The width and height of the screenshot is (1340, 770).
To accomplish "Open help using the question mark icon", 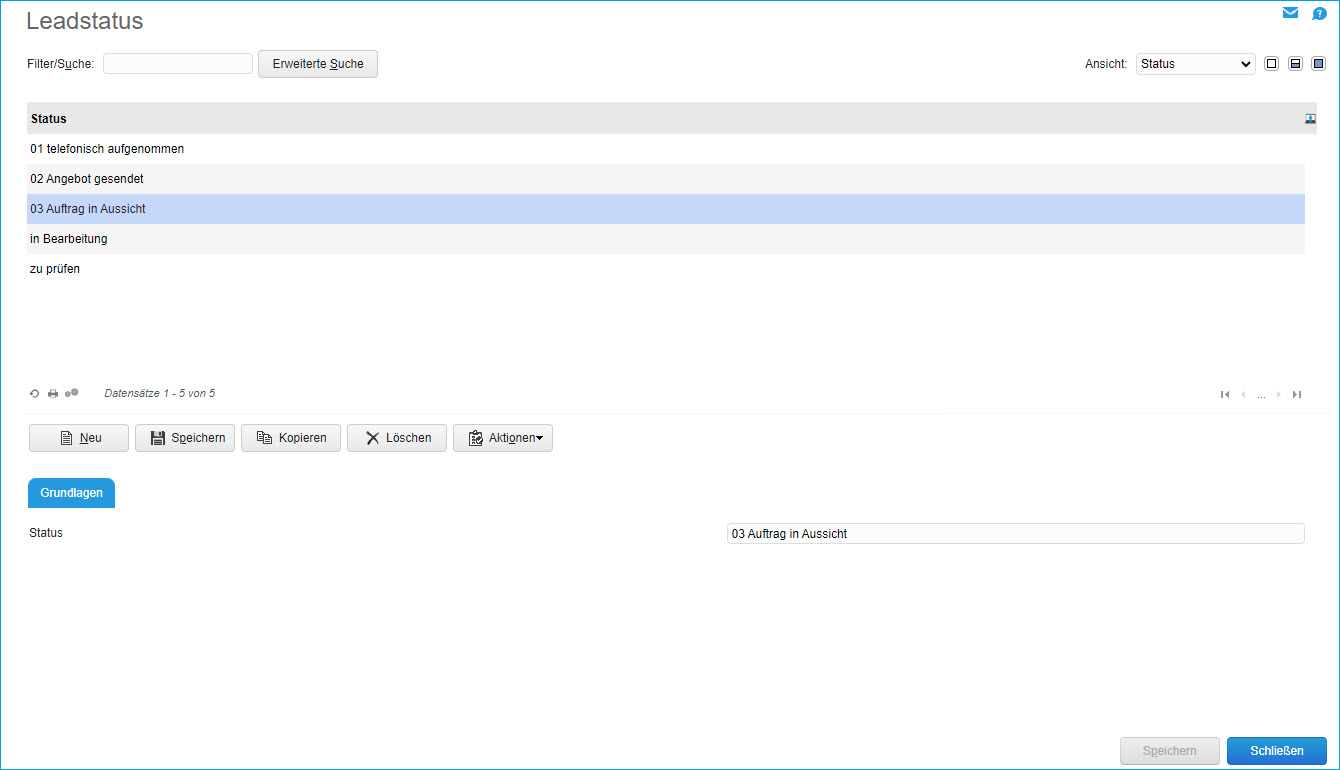I will pos(1319,13).
